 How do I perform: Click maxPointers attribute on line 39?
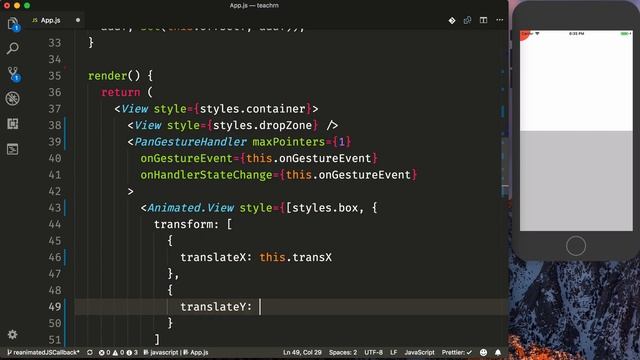pos(289,142)
